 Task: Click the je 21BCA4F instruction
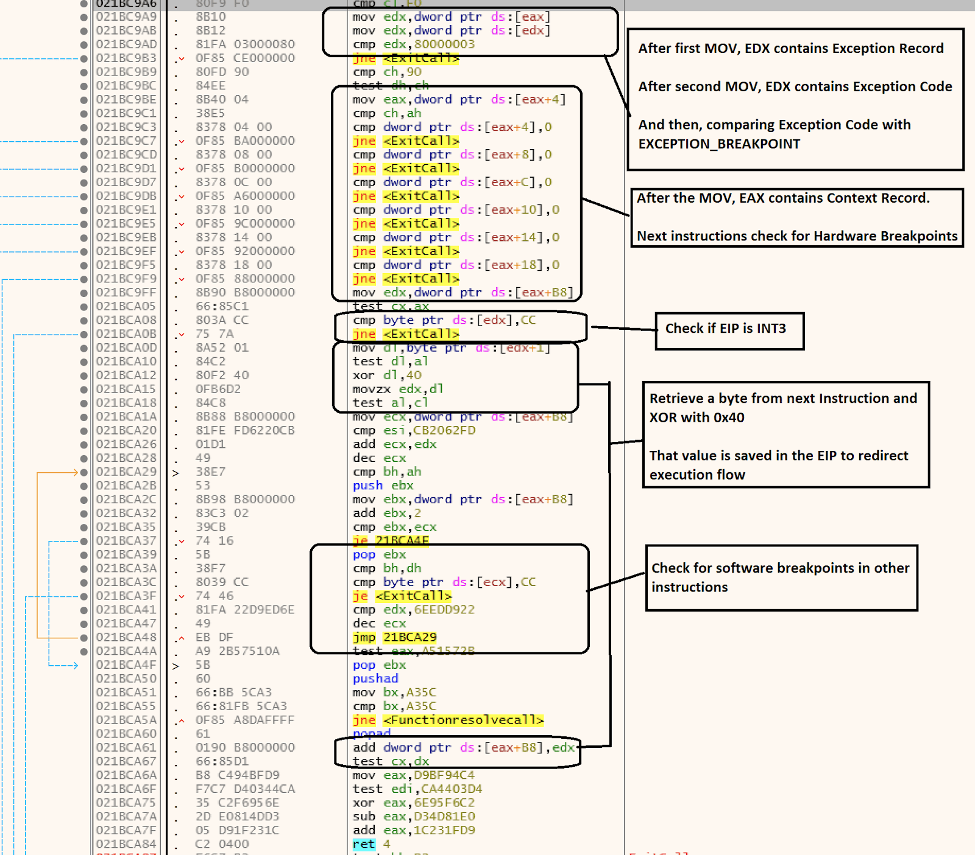(x=391, y=541)
